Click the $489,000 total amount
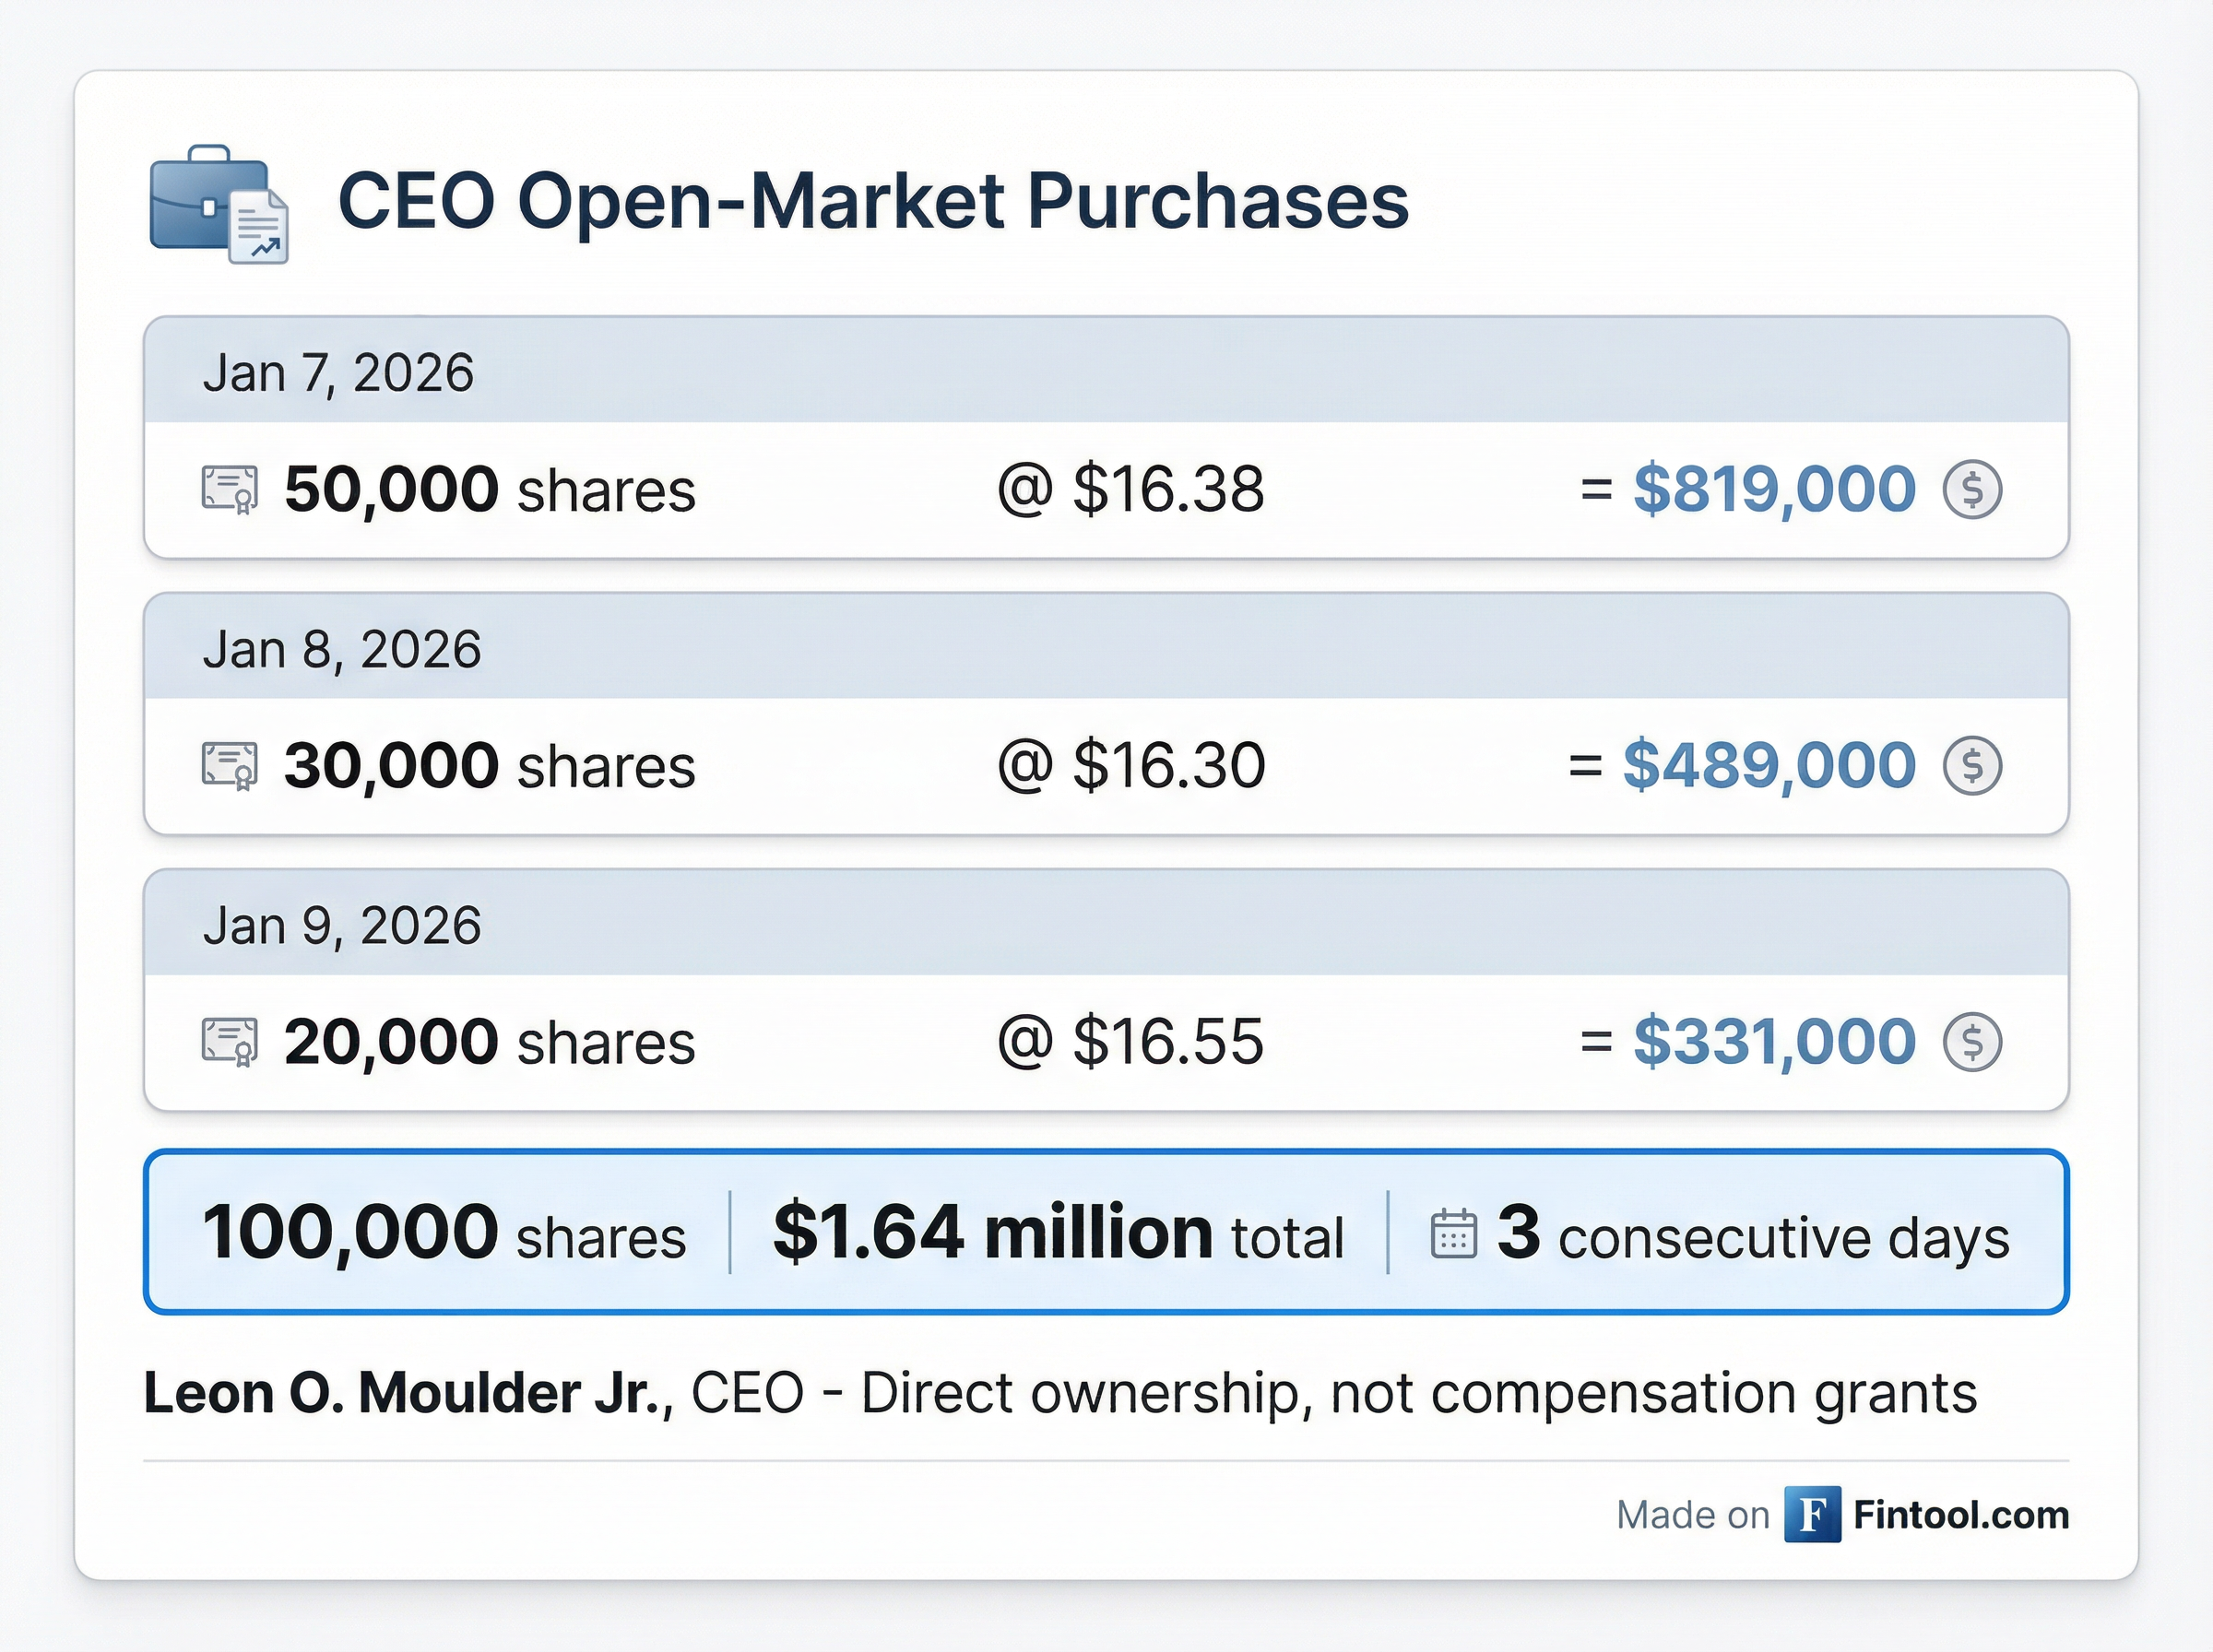 pyautogui.click(x=1768, y=766)
